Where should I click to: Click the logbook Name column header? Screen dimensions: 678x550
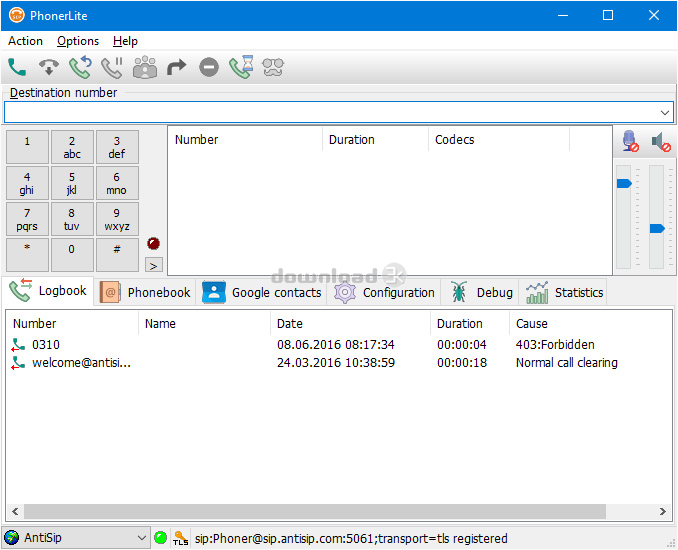tap(204, 323)
